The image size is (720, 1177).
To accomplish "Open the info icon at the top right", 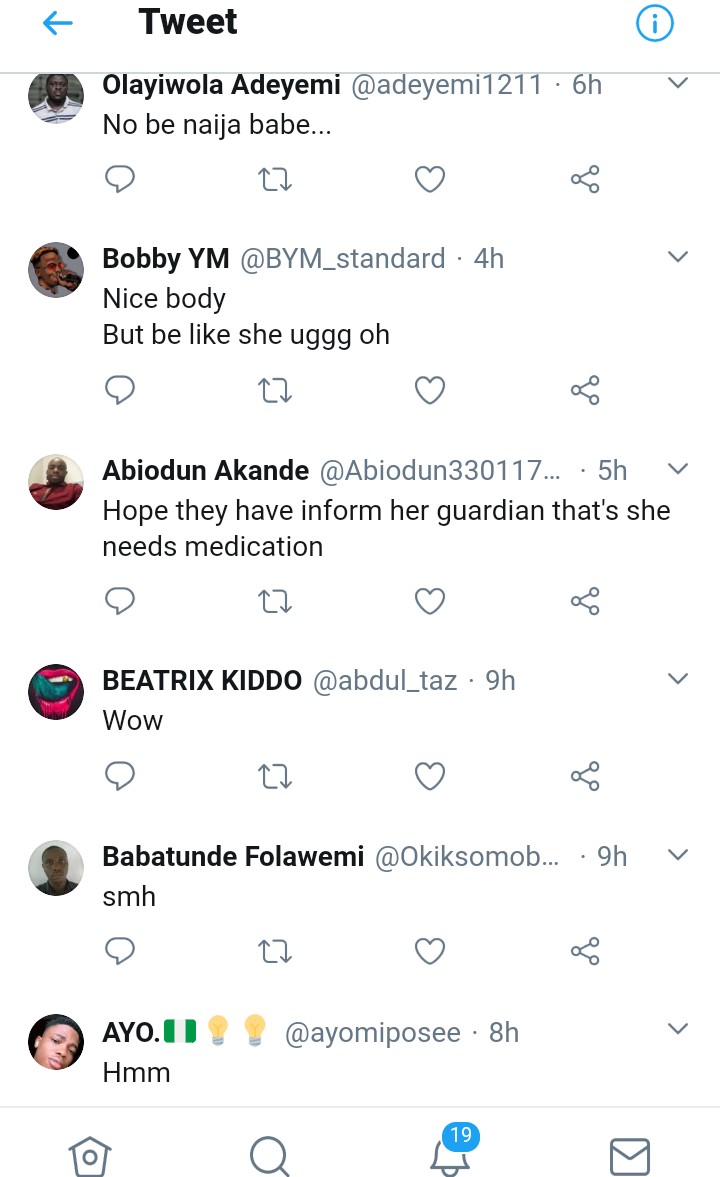I will [x=655, y=24].
